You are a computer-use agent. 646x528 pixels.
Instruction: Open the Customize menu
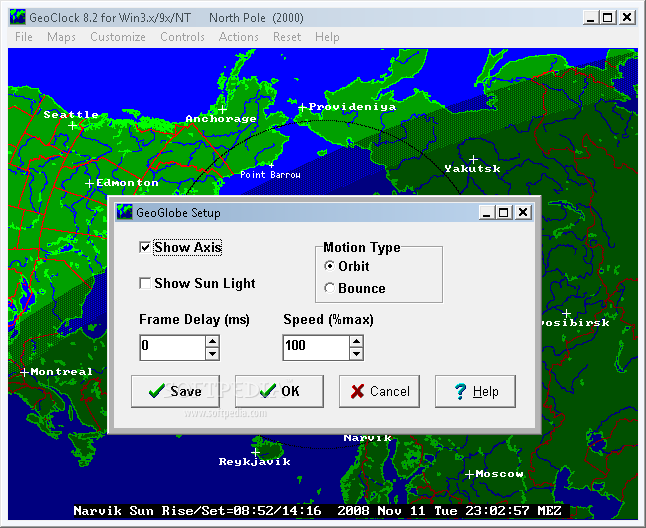[118, 37]
